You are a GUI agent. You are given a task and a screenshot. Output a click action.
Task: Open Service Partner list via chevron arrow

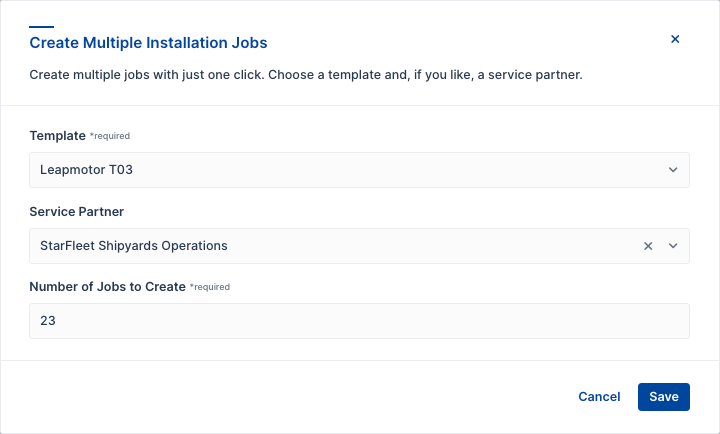673,246
